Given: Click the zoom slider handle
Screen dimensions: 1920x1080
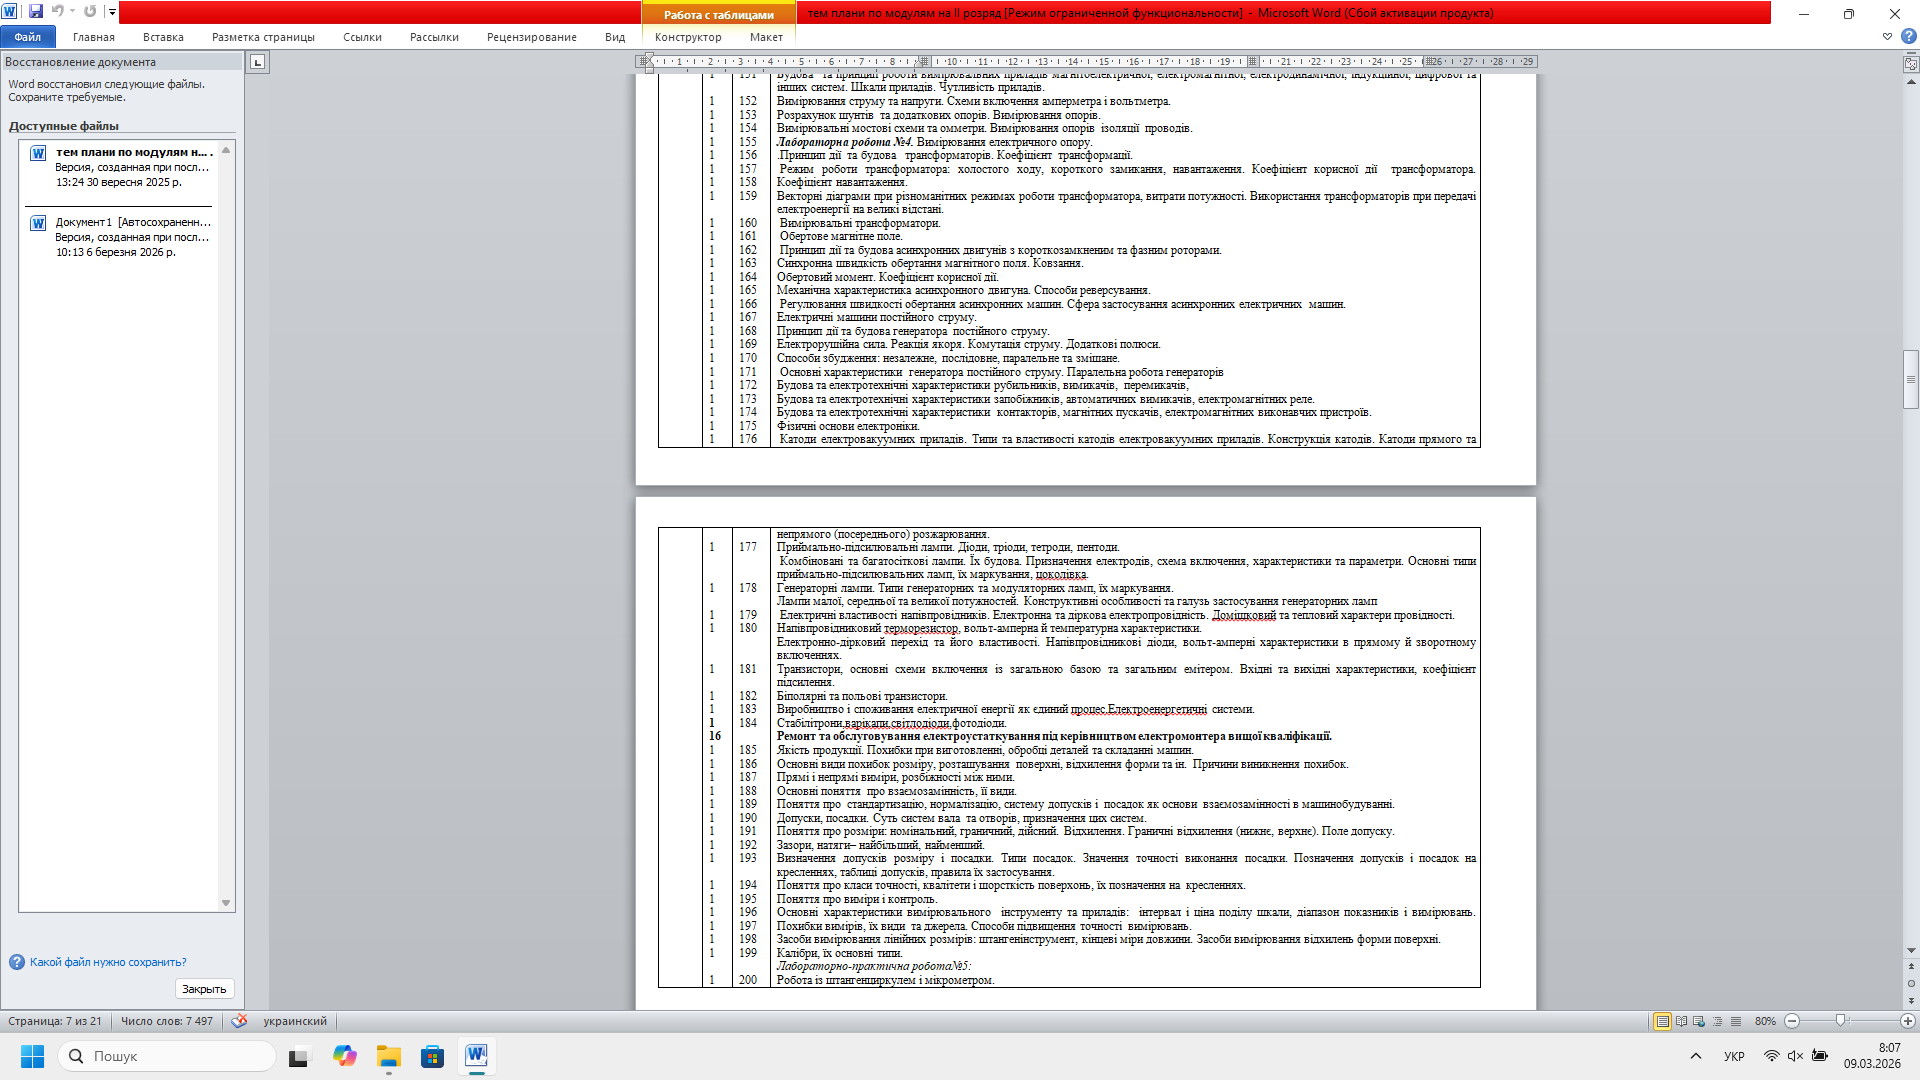Looking at the screenshot, I should click(1840, 1021).
